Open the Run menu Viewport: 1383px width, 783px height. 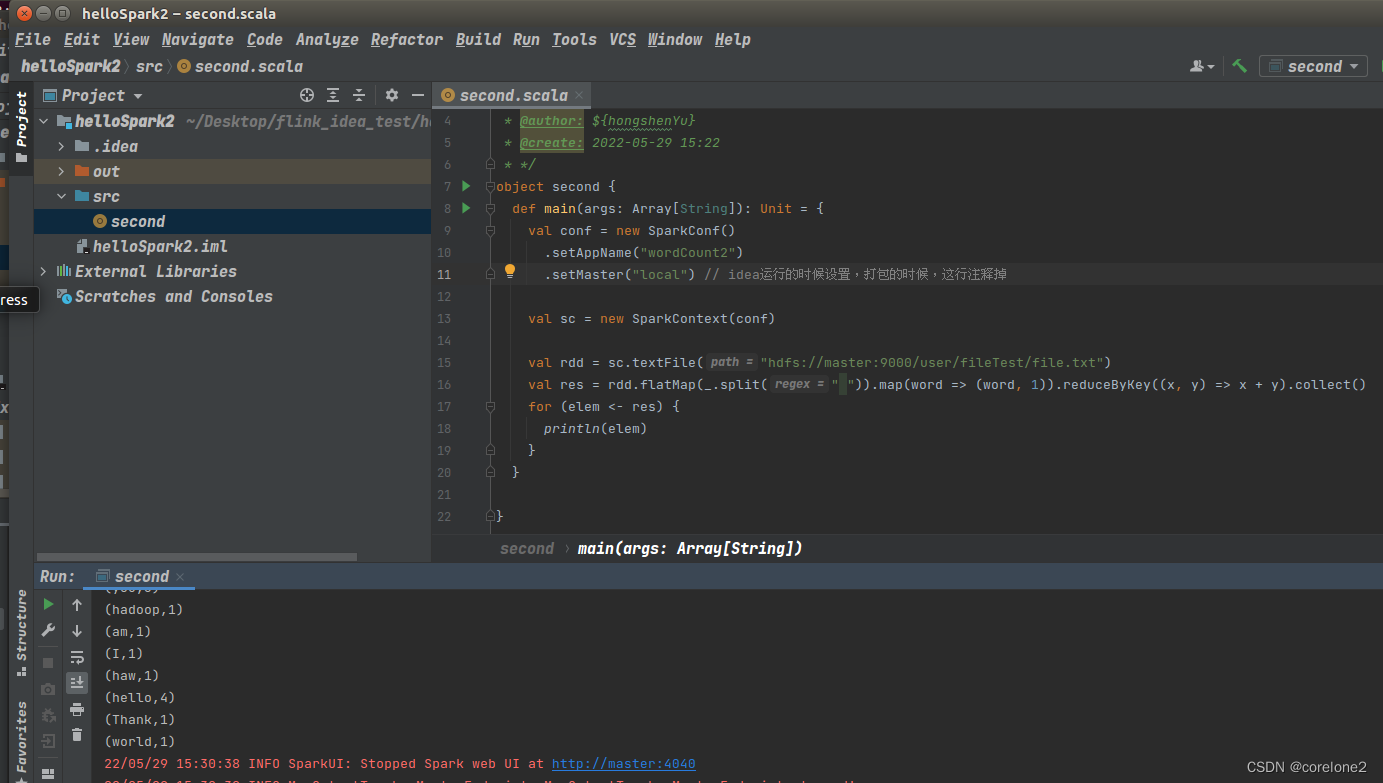(526, 39)
